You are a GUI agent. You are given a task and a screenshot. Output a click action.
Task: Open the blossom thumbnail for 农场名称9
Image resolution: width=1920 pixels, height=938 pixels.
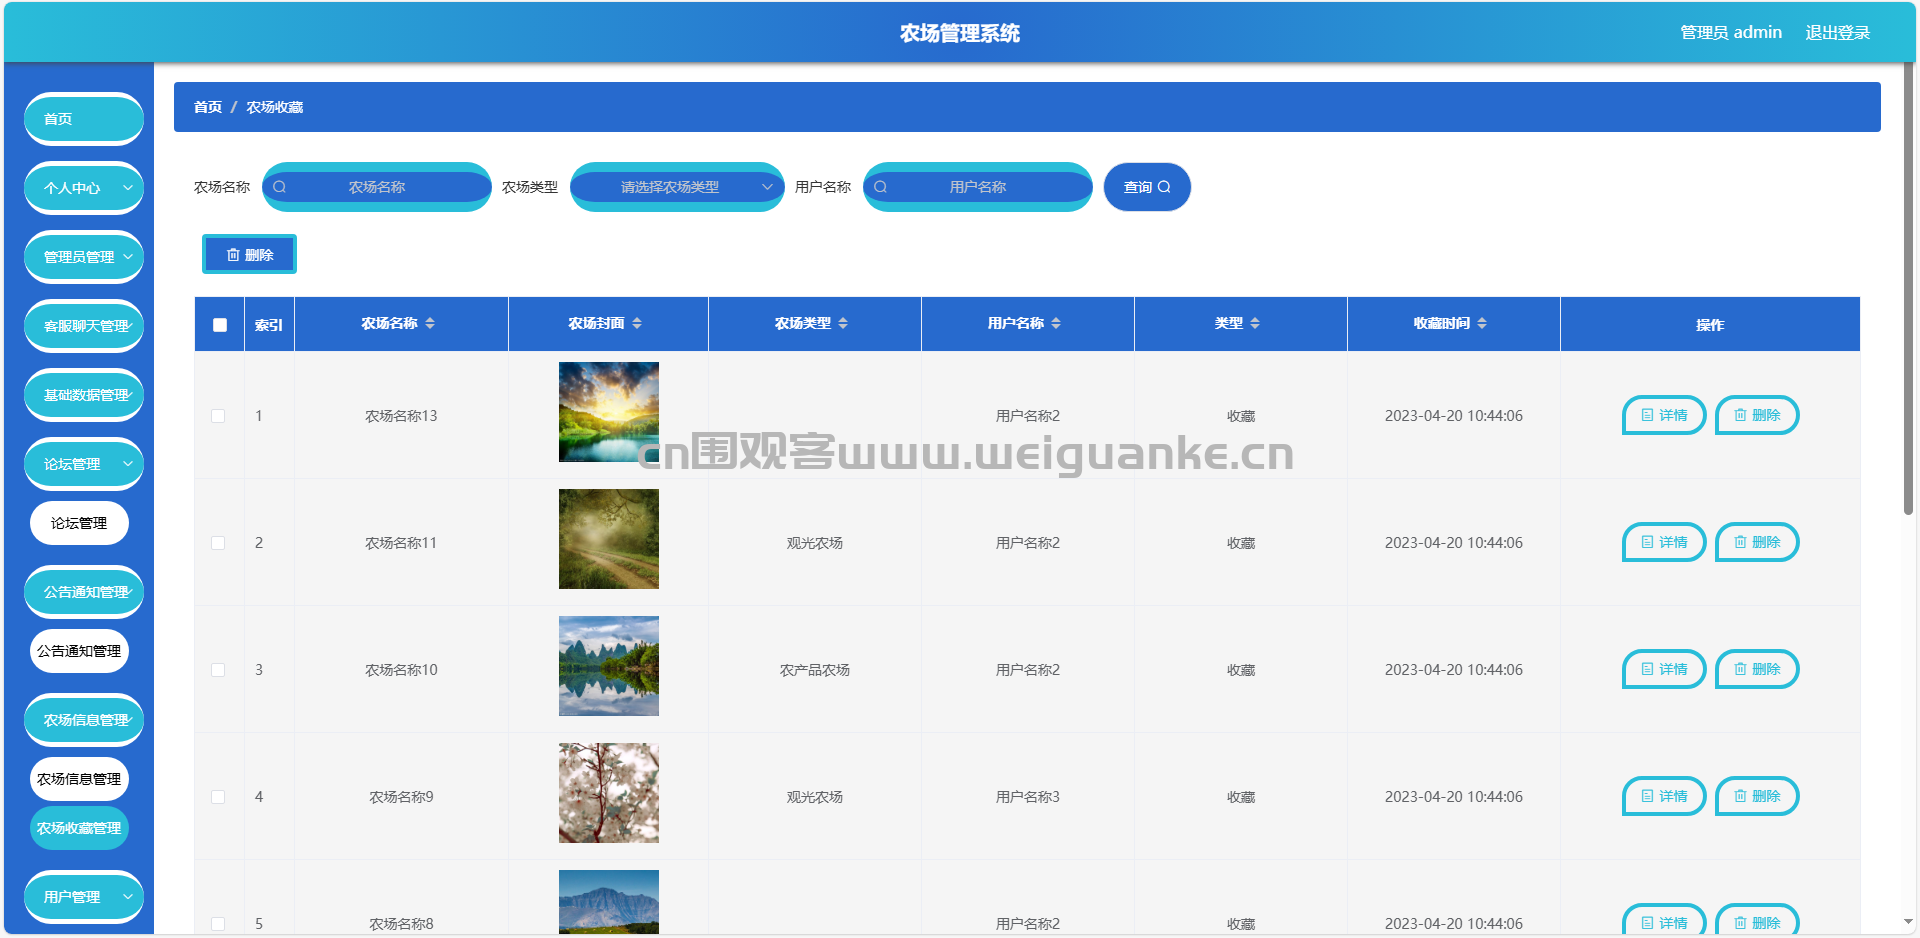[609, 793]
